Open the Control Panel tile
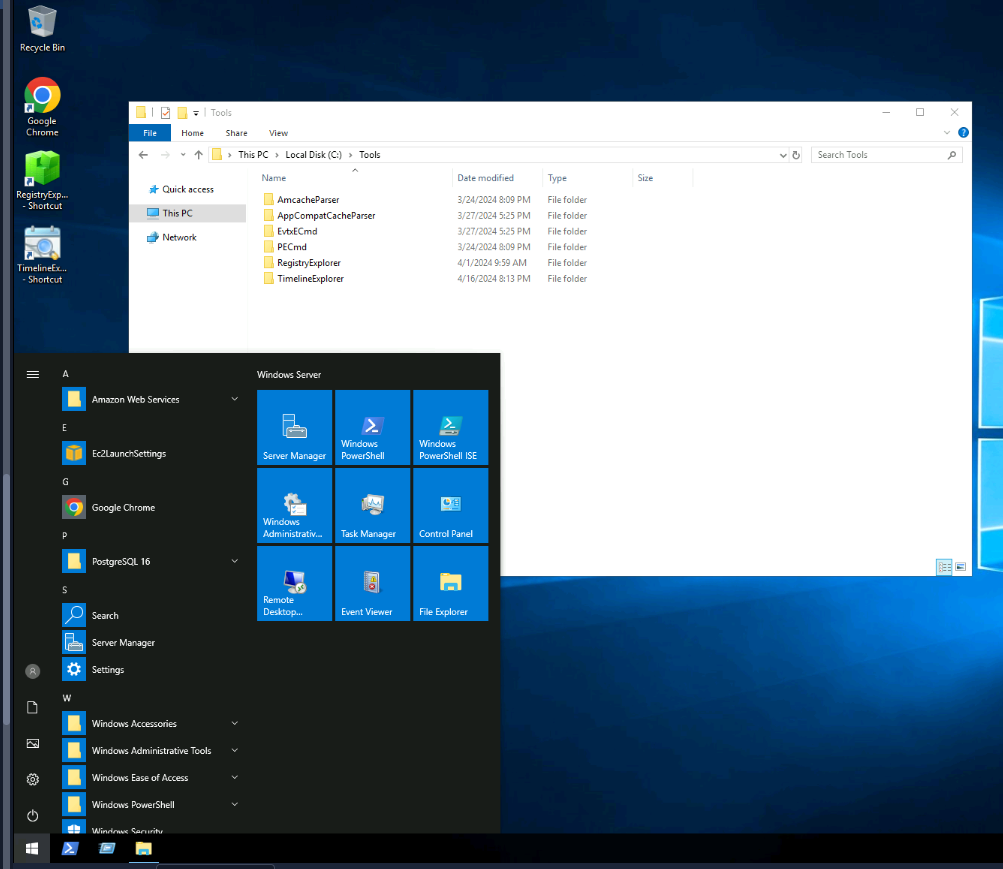Viewport: 1003px width, 869px height. [x=450, y=506]
